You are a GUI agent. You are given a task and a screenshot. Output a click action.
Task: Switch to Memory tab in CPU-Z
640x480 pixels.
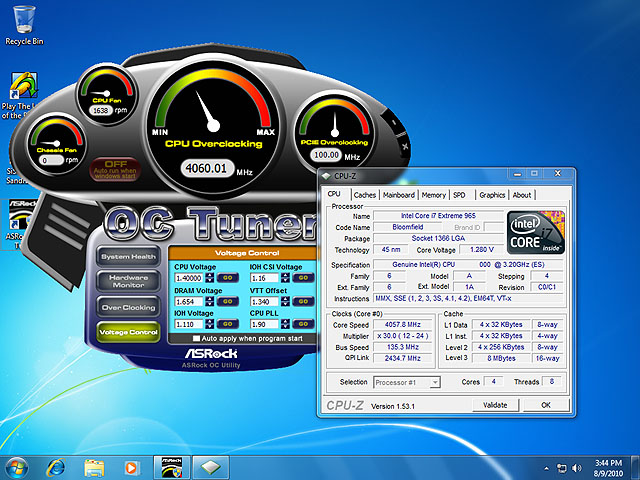[433, 195]
